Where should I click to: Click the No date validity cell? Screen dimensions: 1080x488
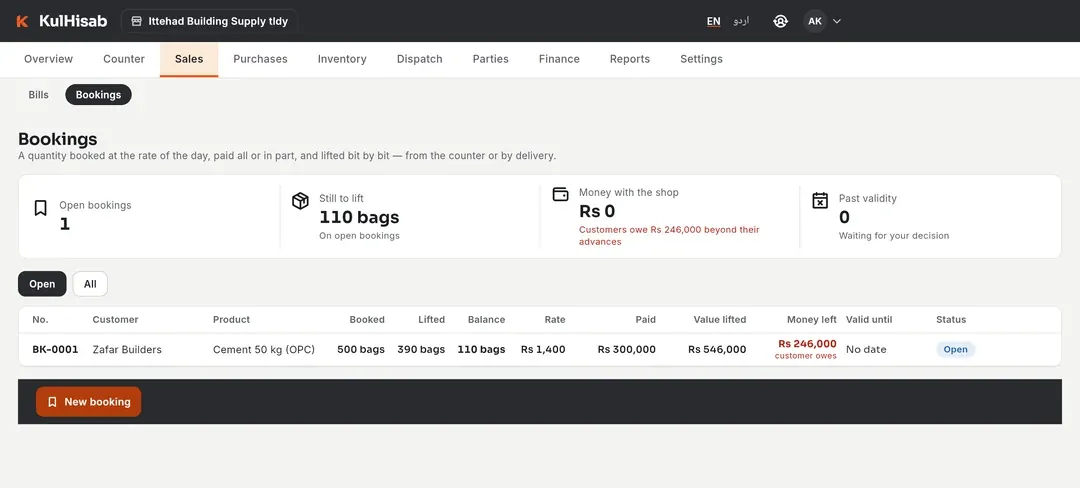pyautogui.click(x=866, y=350)
